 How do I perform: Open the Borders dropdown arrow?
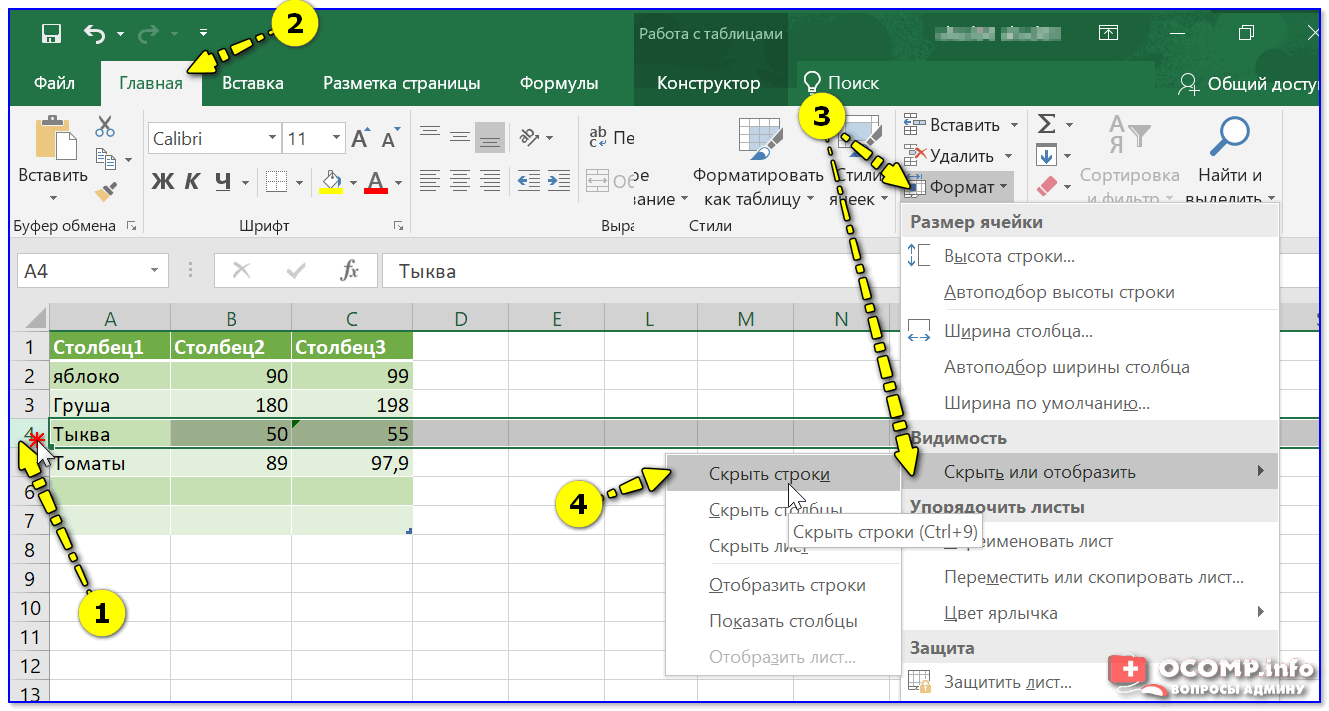point(298,183)
